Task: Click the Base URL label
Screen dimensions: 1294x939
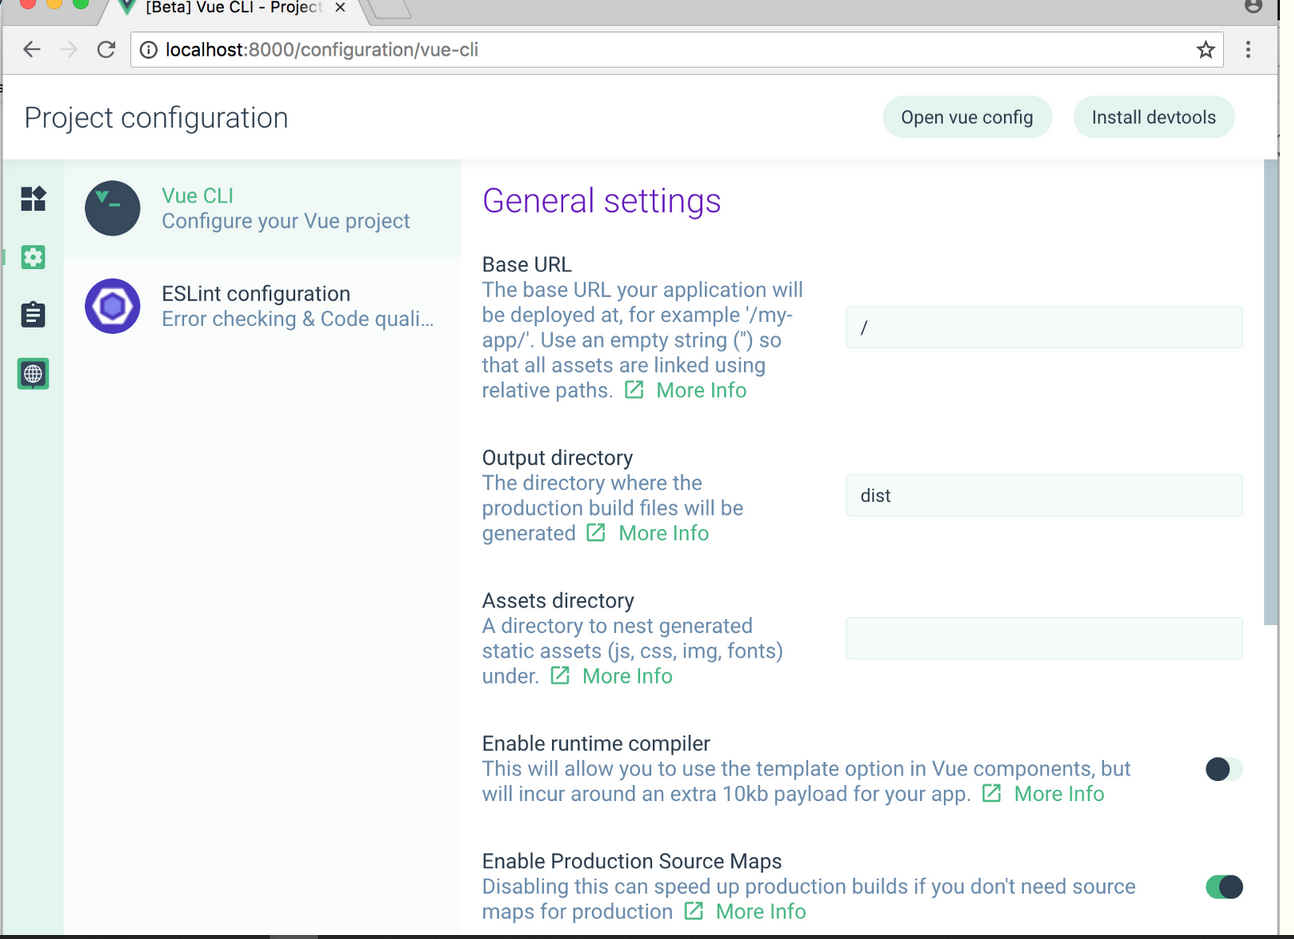Action: (527, 265)
